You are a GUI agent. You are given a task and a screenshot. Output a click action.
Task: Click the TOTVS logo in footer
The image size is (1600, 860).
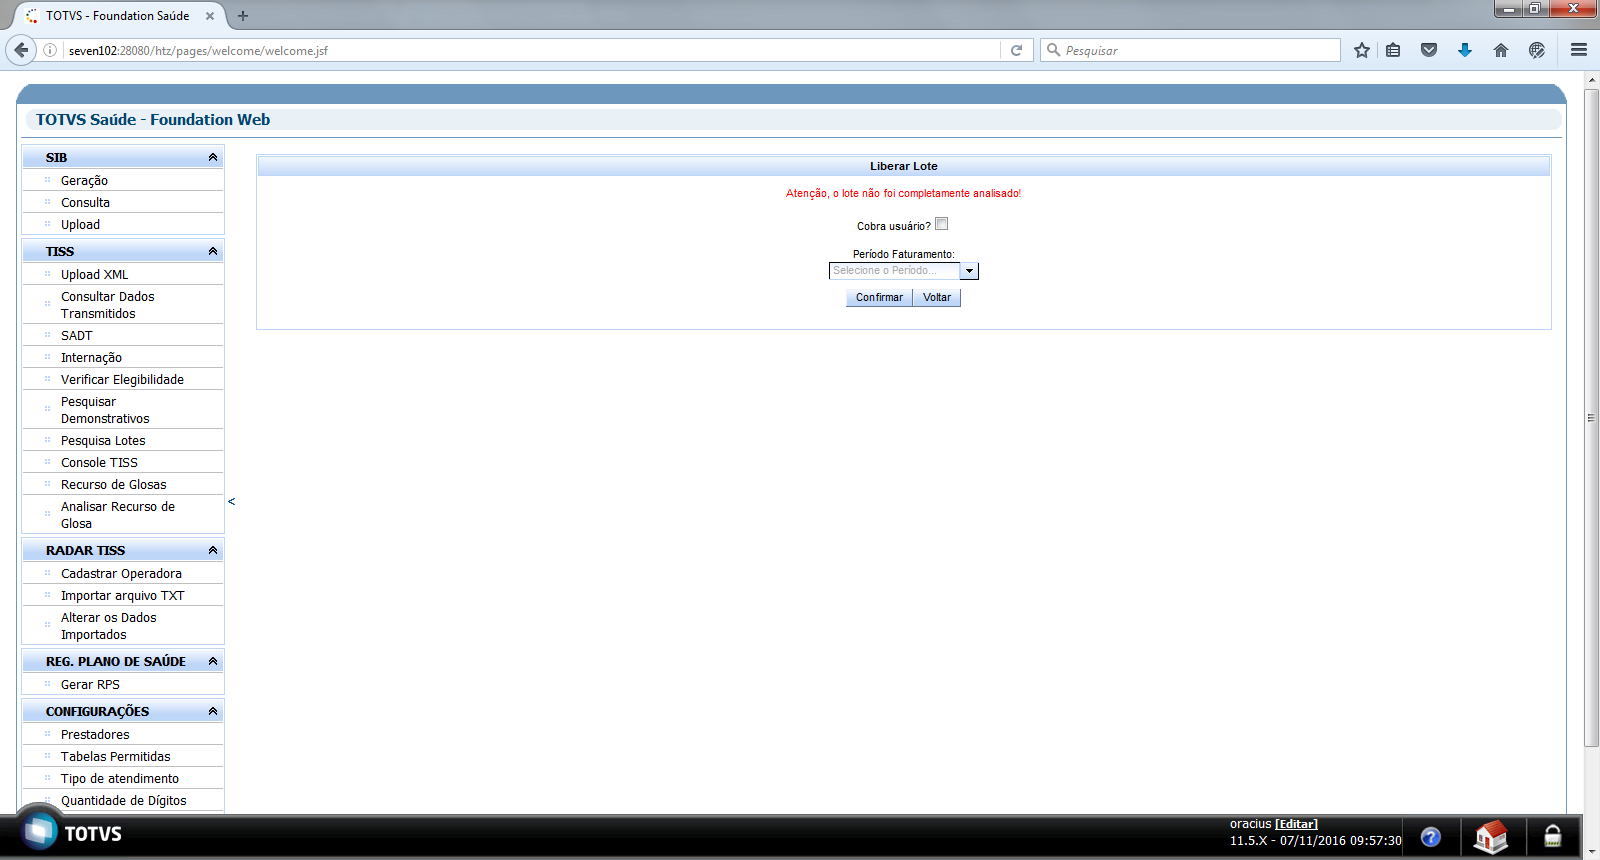(73, 833)
